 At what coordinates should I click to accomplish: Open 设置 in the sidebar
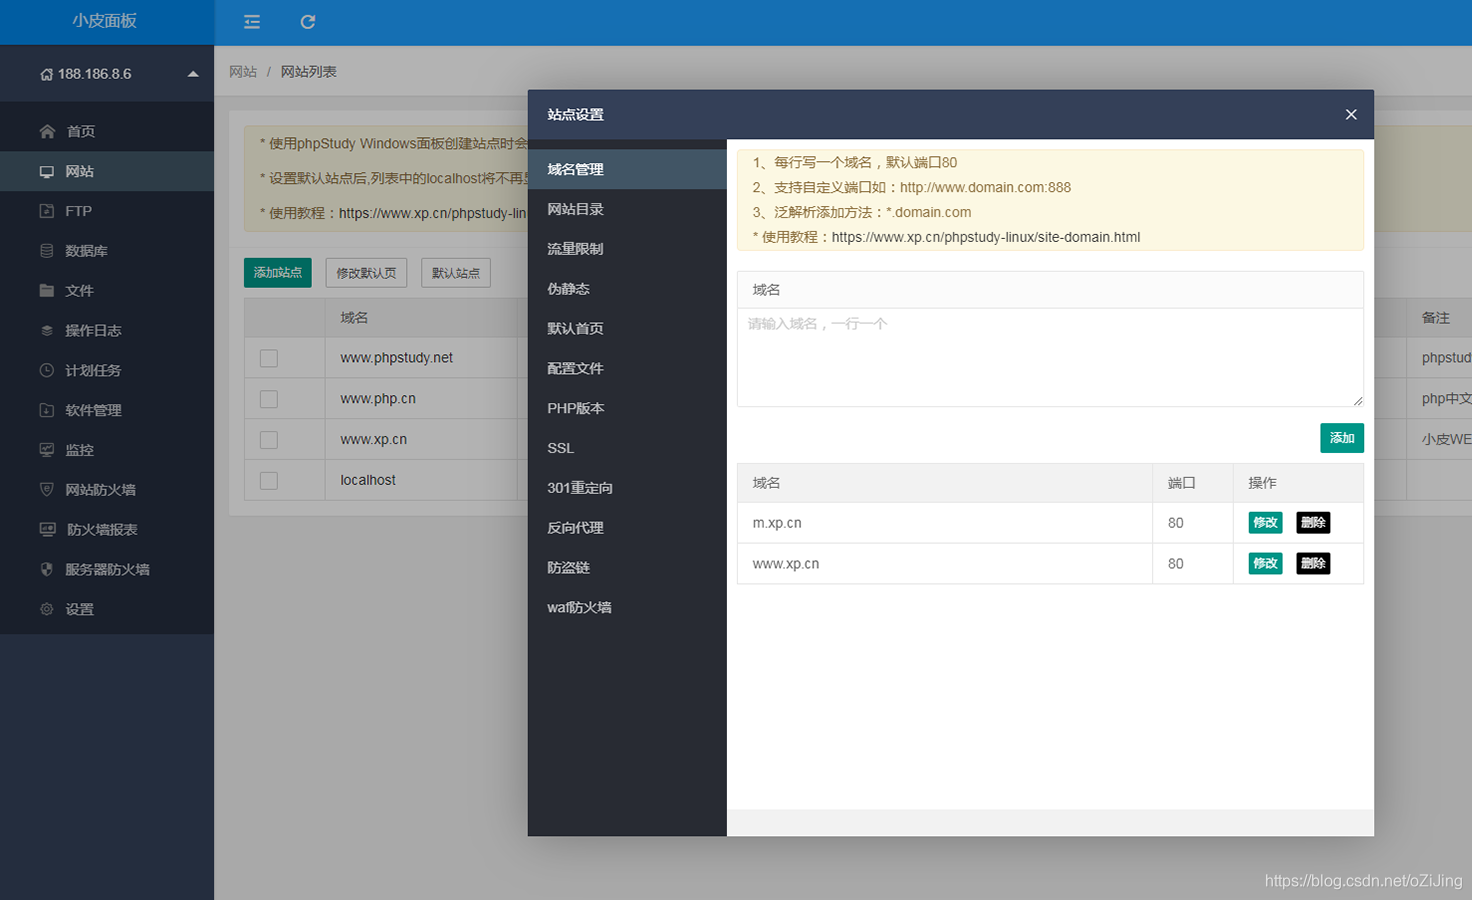(107, 609)
